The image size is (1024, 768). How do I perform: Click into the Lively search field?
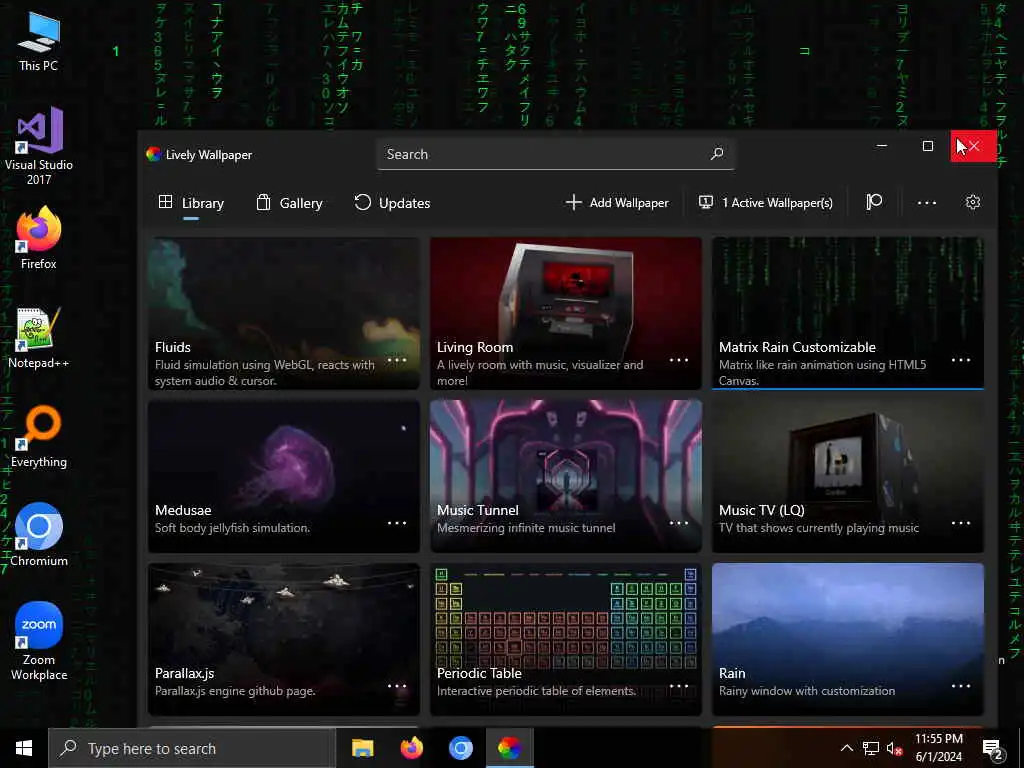(555, 154)
